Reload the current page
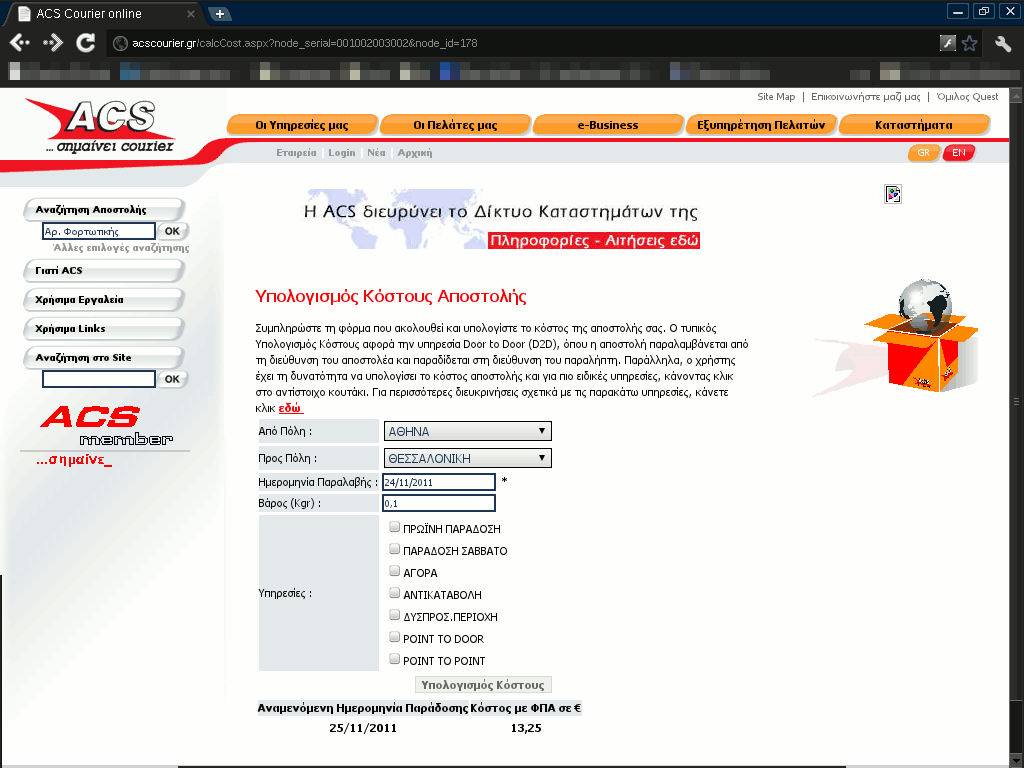Image resolution: width=1024 pixels, height=768 pixels. click(86, 43)
